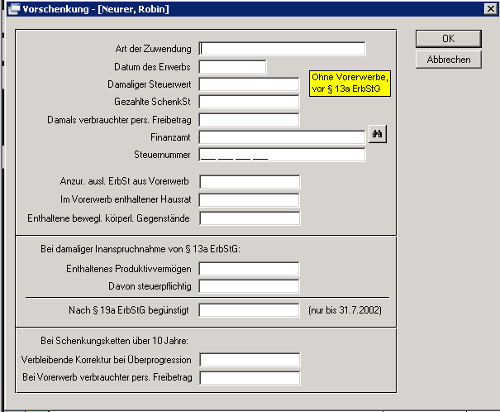500x412 pixels.
Task: Click into the Steuernummer field
Action: (282, 155)
